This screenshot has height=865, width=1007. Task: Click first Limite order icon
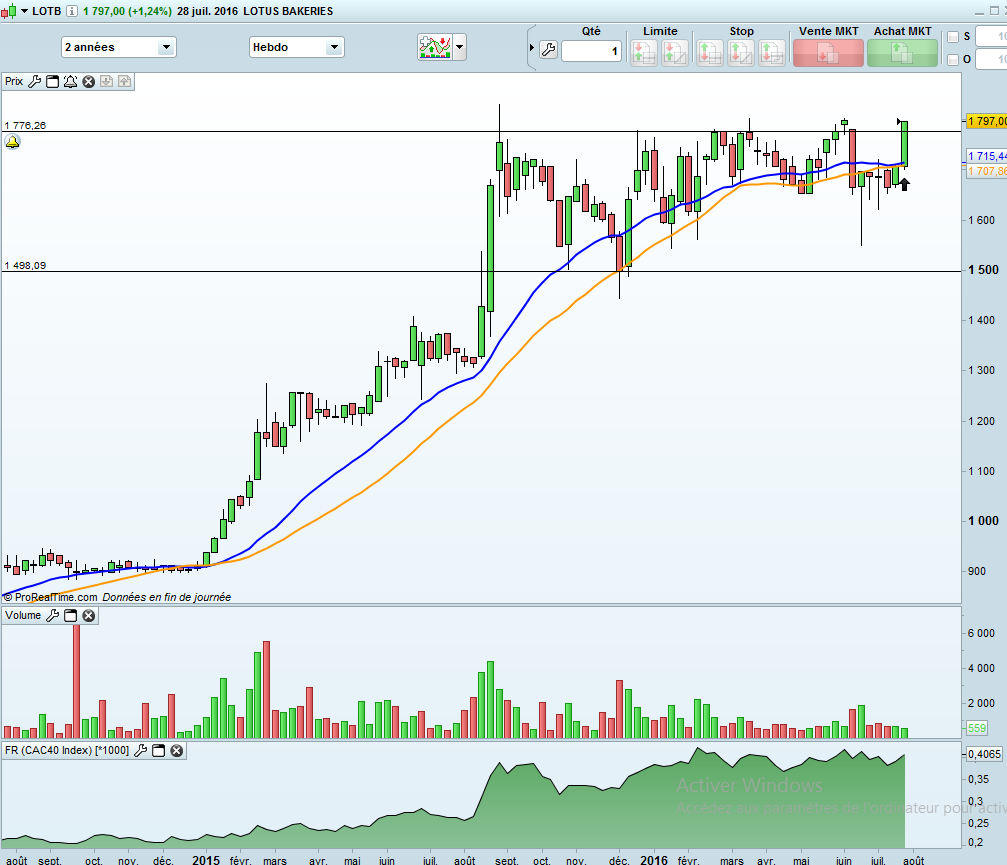coord(644,53)
